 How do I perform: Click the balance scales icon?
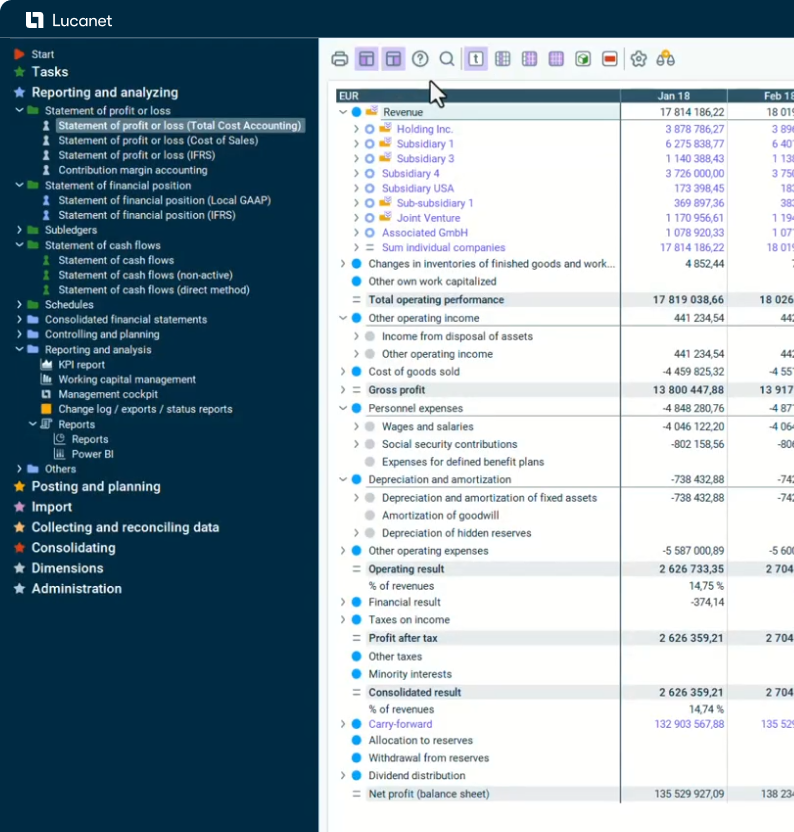tap(666, 59)
